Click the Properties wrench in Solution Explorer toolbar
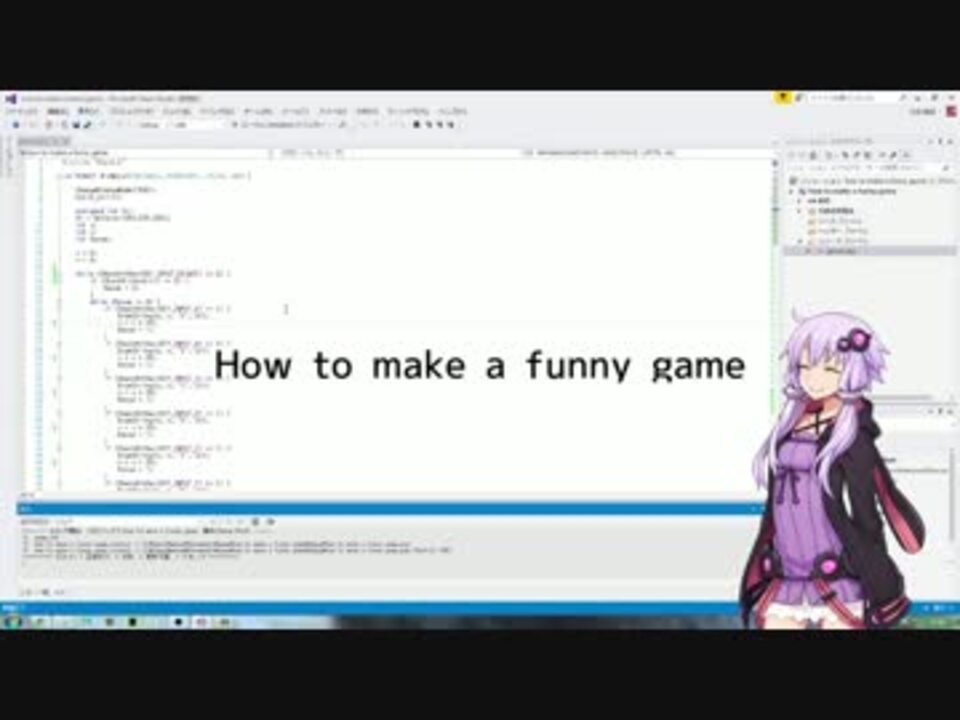This screenshot has width=960, height=720. (894, 156)
